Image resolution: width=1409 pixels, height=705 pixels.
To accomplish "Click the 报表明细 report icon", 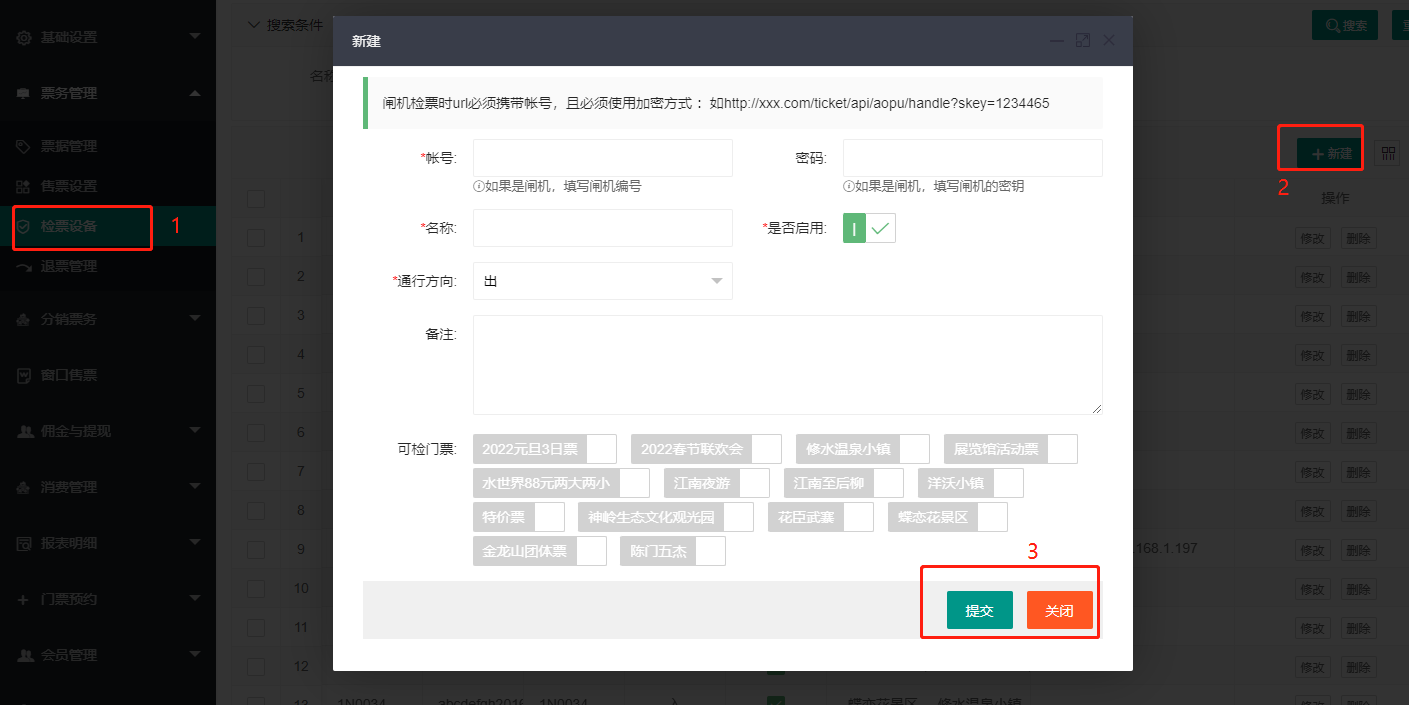I will click(24, 542).
